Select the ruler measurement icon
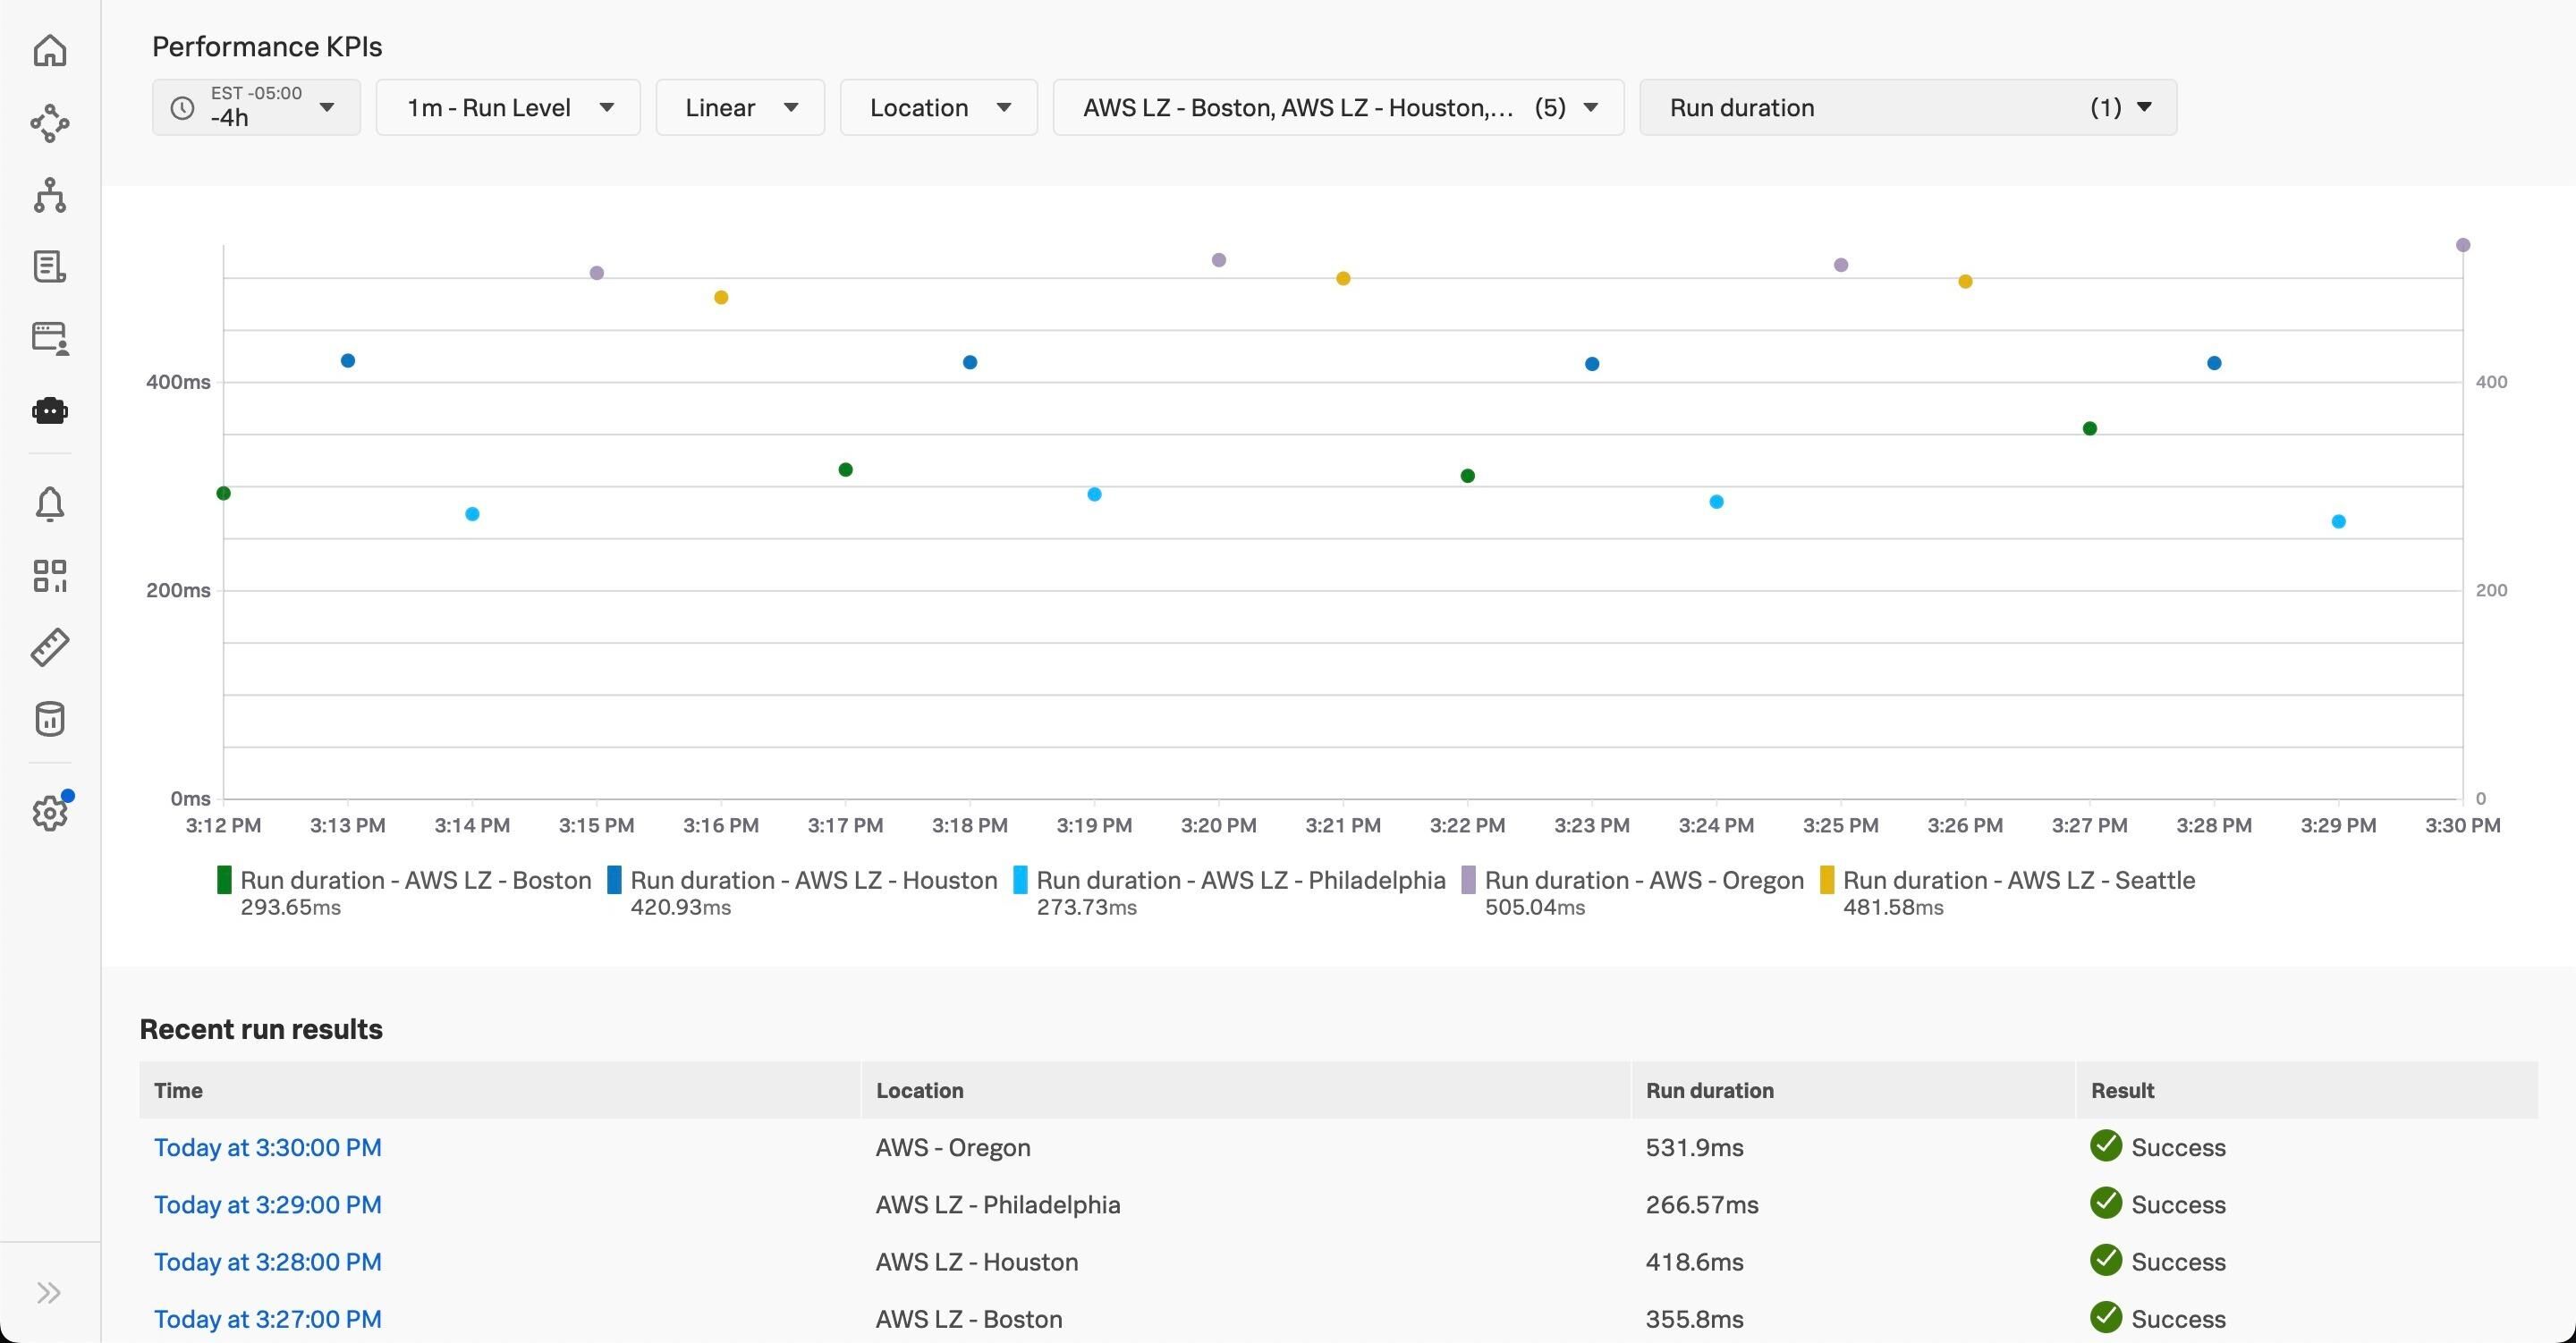This screenshot has width=2576, height=1343. tap(49, 647)
